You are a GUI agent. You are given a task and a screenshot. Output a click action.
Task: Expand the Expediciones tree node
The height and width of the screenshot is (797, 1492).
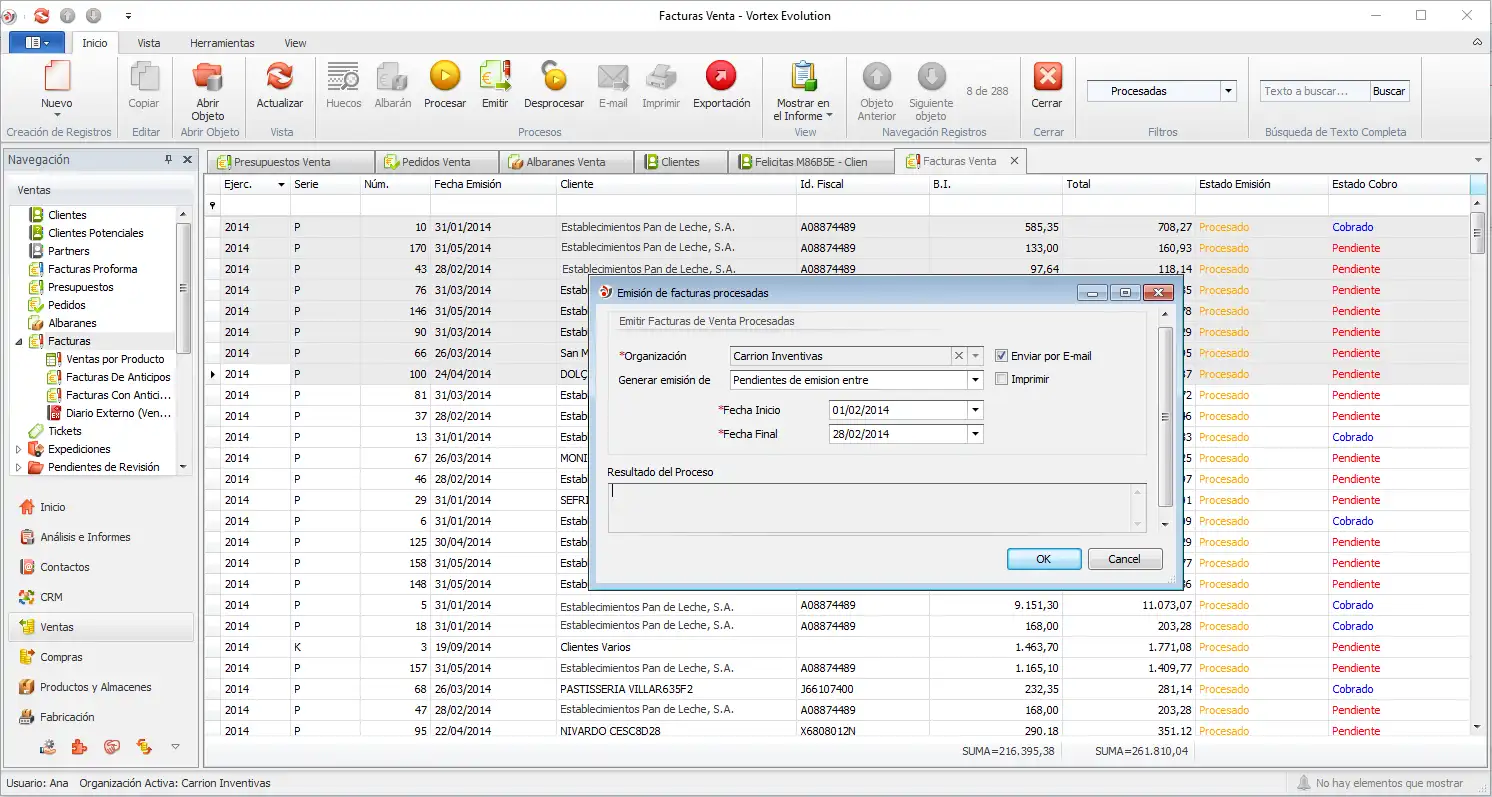click(x=18, y=449)
